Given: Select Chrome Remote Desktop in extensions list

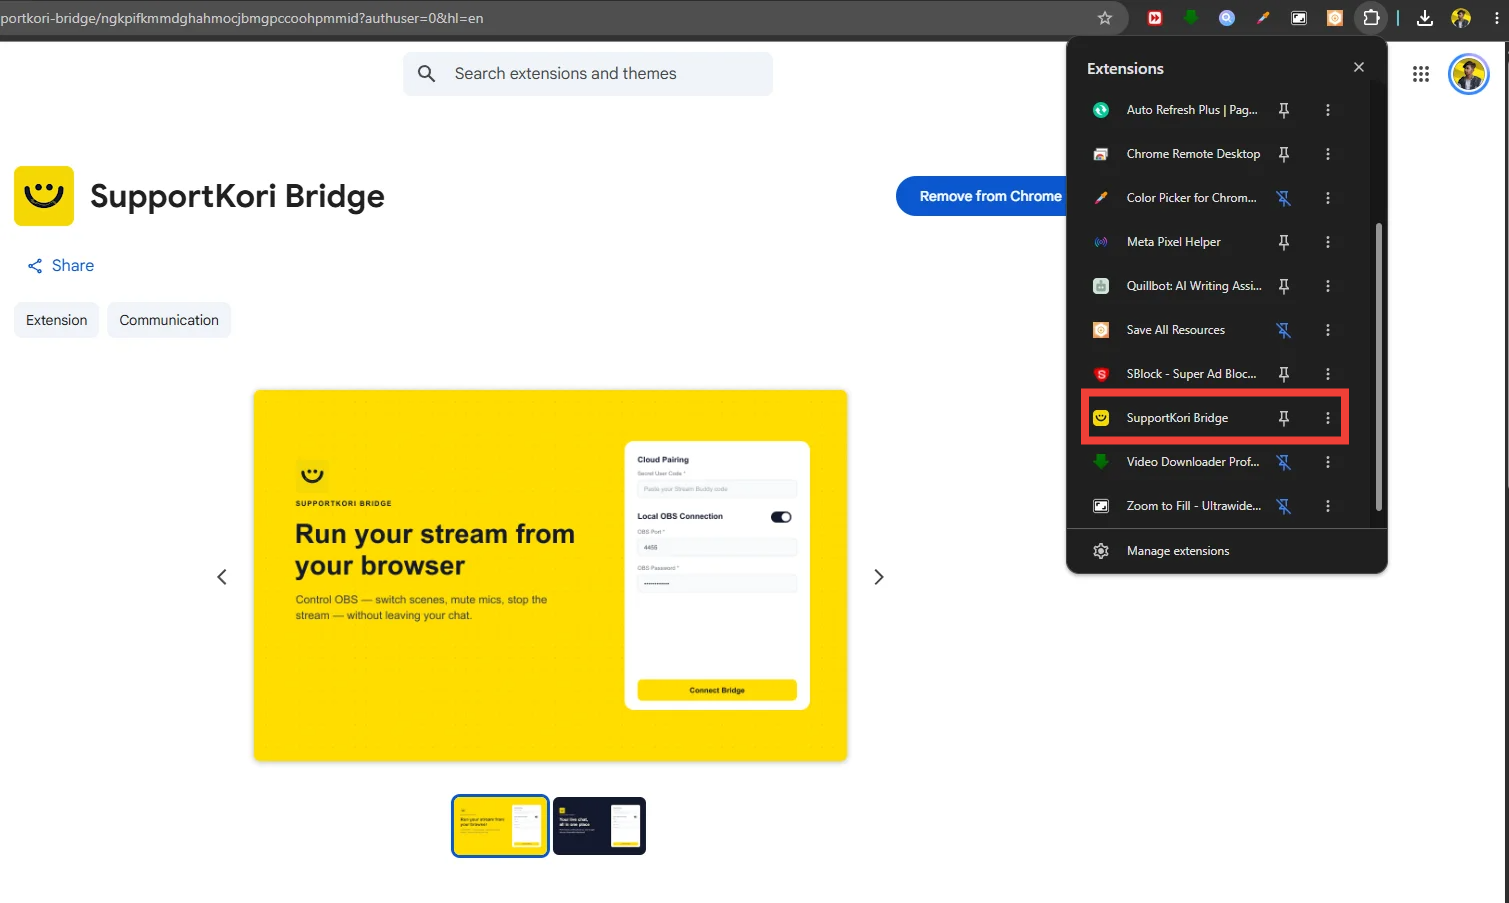Looking at the screenshot, I should pyautogui.click(x=1193, y=154).
